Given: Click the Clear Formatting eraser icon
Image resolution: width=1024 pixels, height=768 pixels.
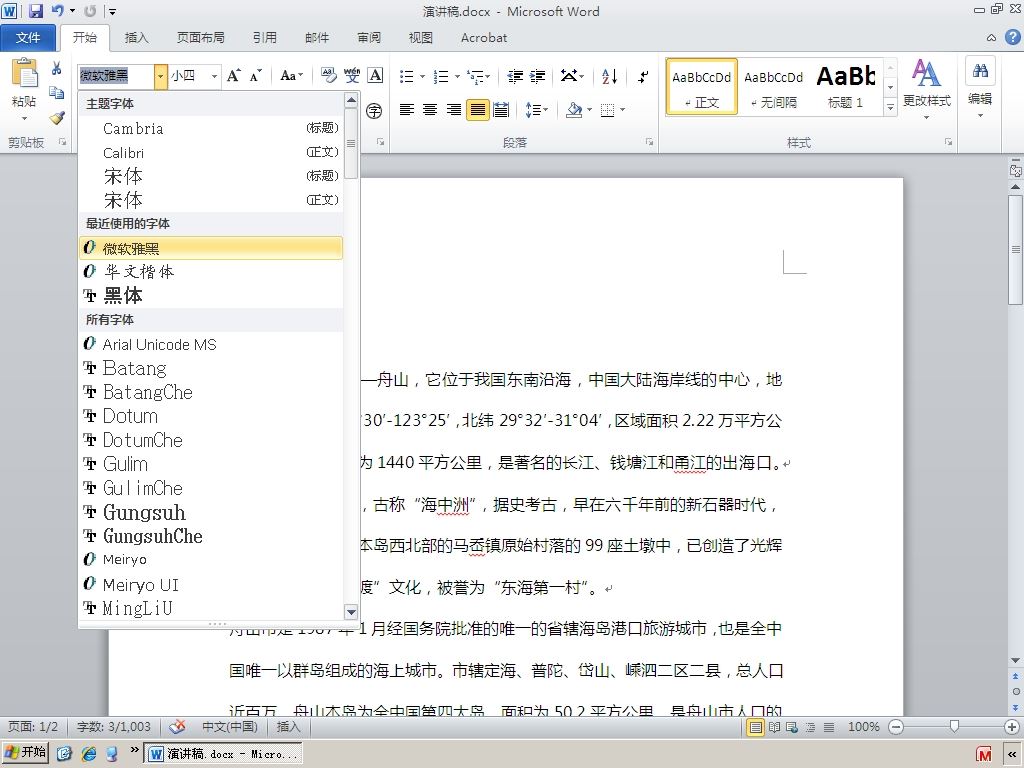Looking at the screenshot, I should click(x=328, y=76).
